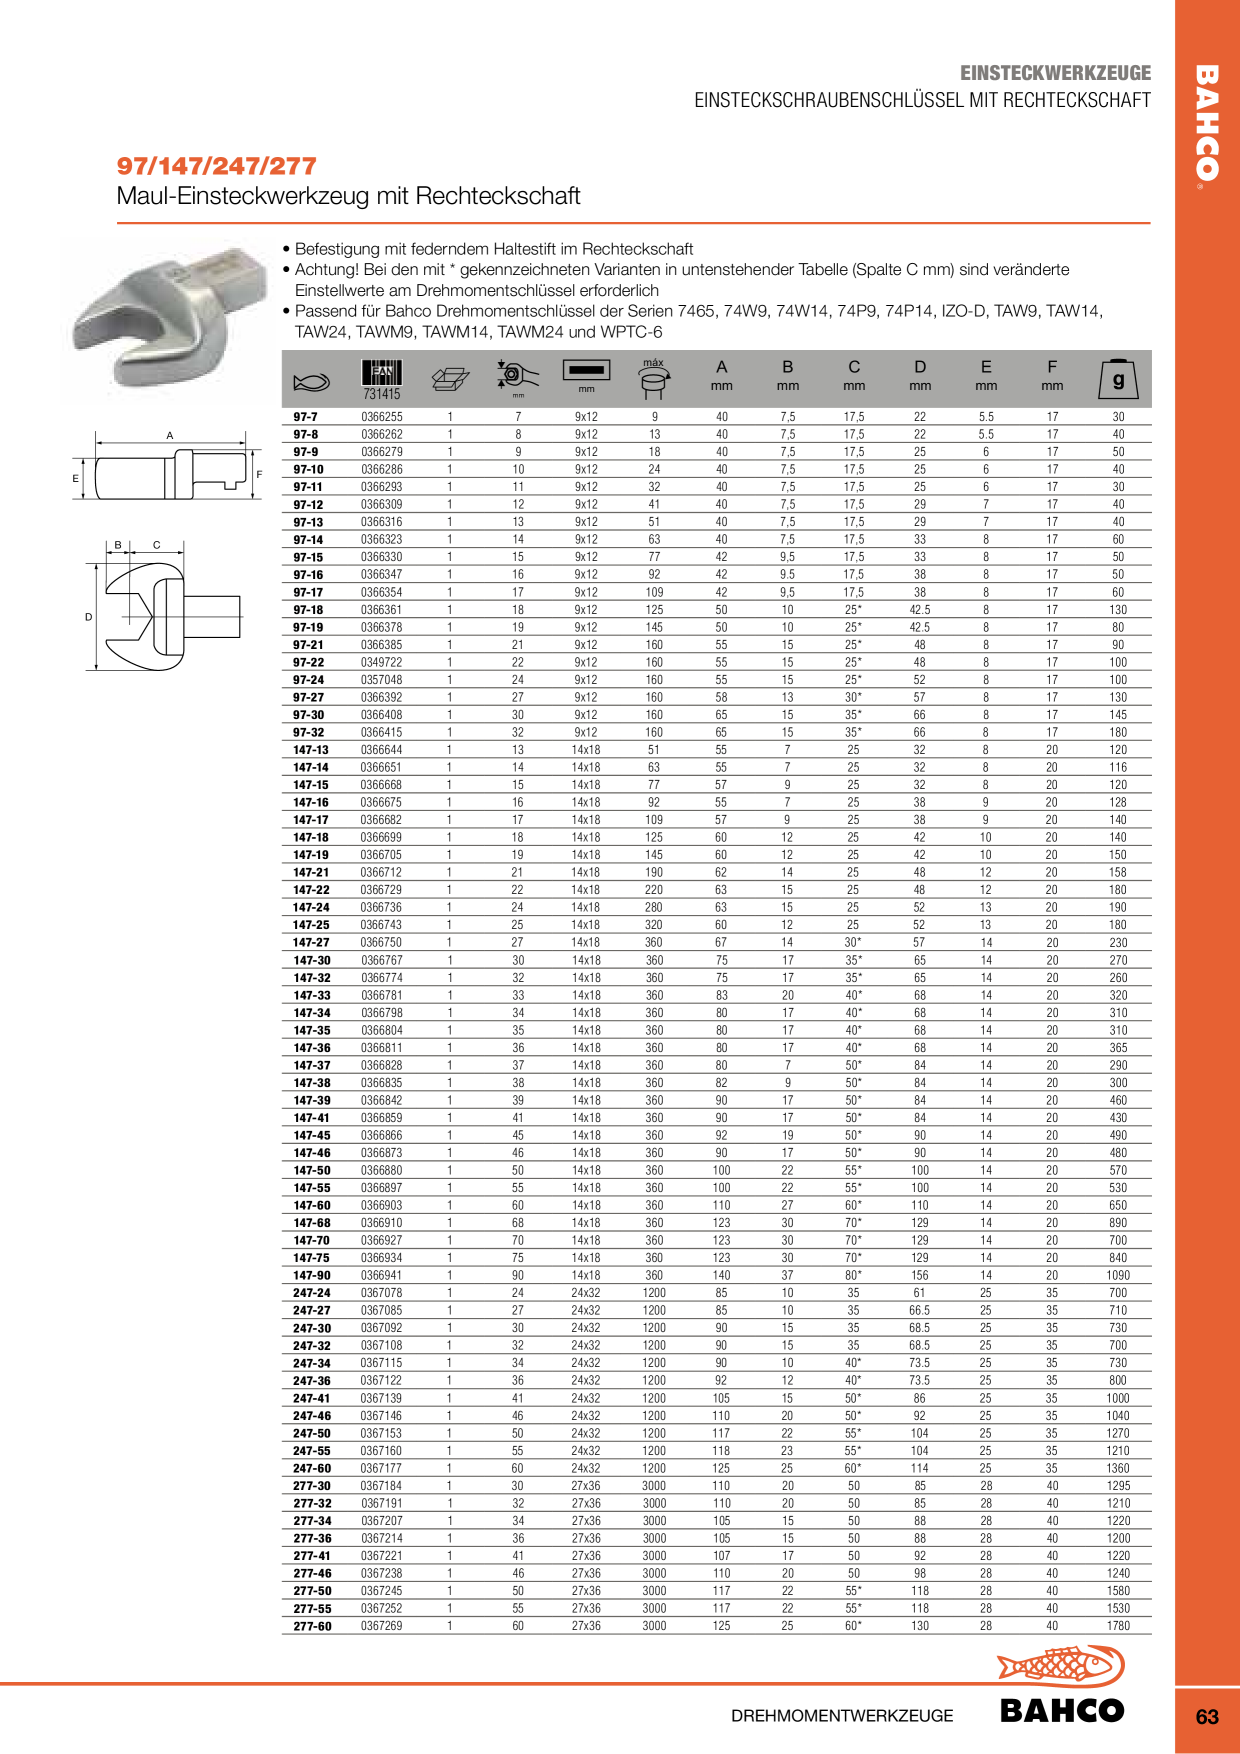Click the weight icon marked g
The width and height of the screenshot is (1240, 1754).
[x=1118, y=379]
